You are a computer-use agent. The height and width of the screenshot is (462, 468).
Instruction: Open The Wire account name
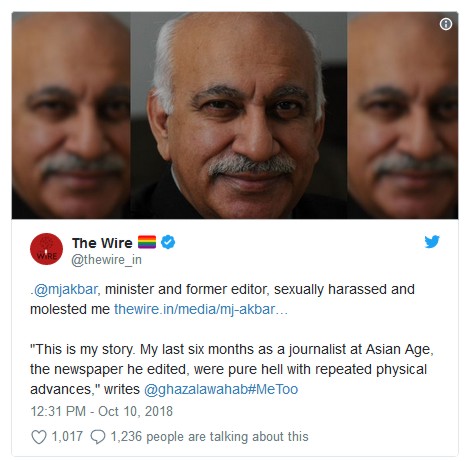[x=102, y=243]
